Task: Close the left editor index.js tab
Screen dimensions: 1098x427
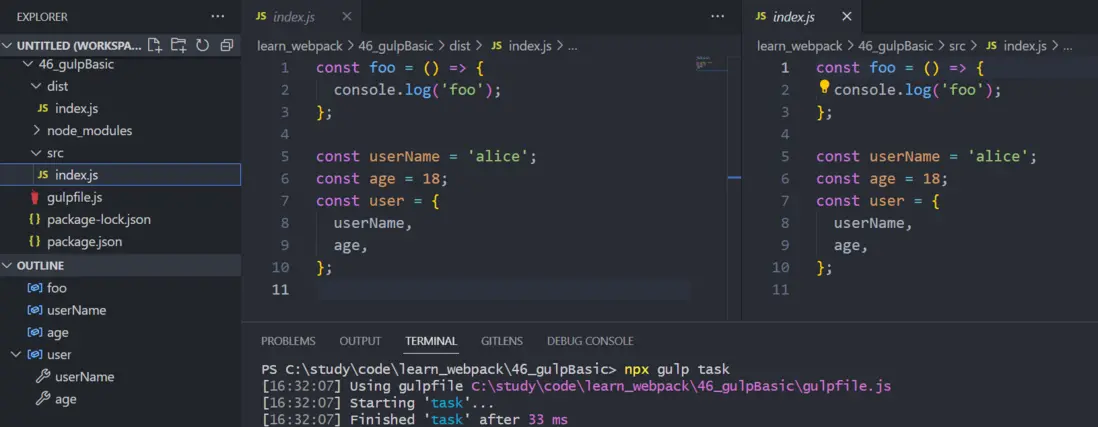Action: (x=347, y=16)
